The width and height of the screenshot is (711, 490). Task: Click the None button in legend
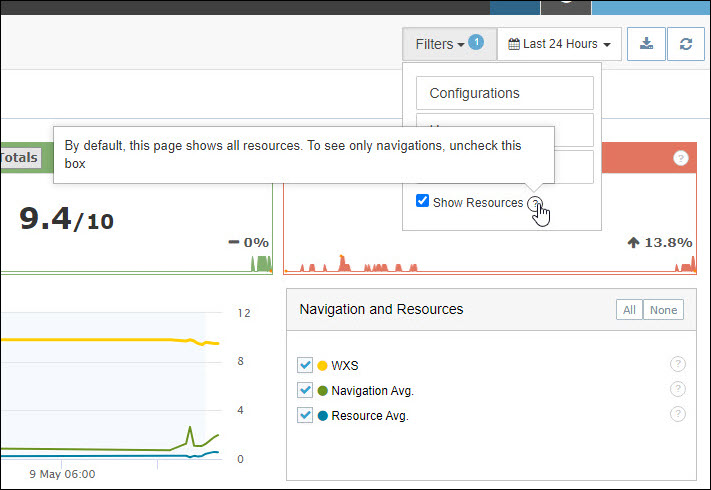tap(663, 310)
